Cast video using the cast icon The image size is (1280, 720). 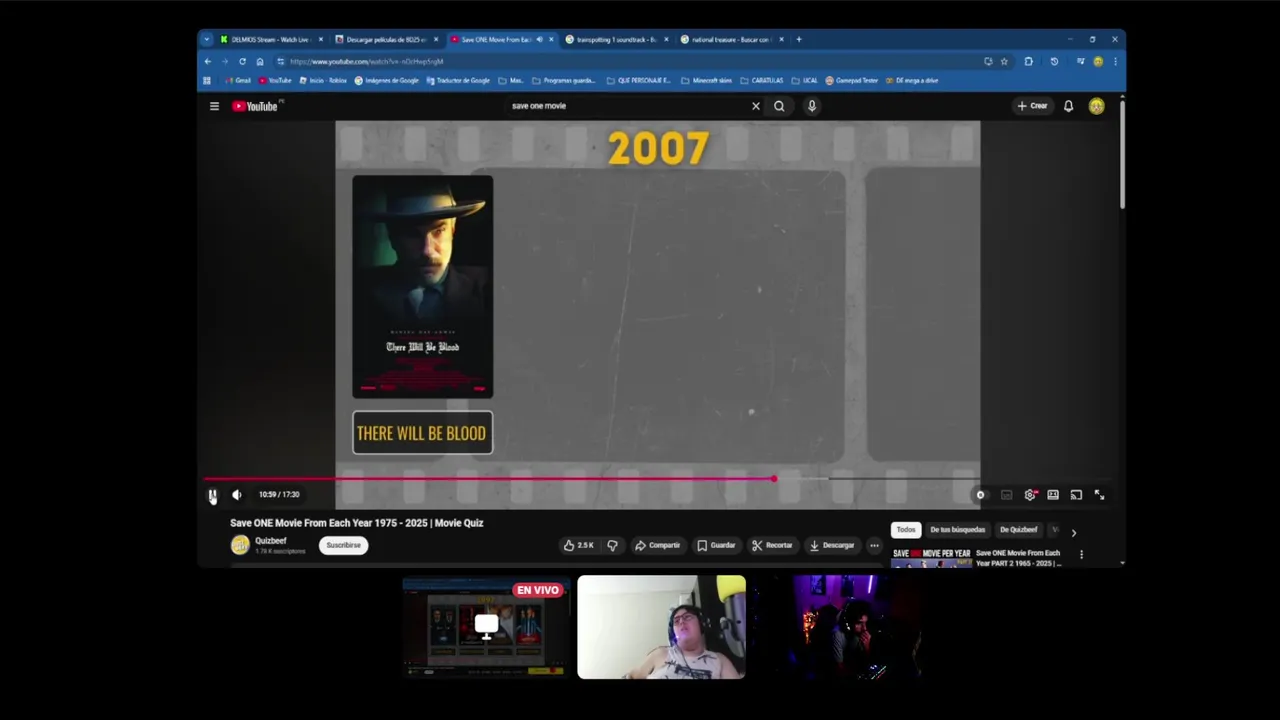point(1076,494)
